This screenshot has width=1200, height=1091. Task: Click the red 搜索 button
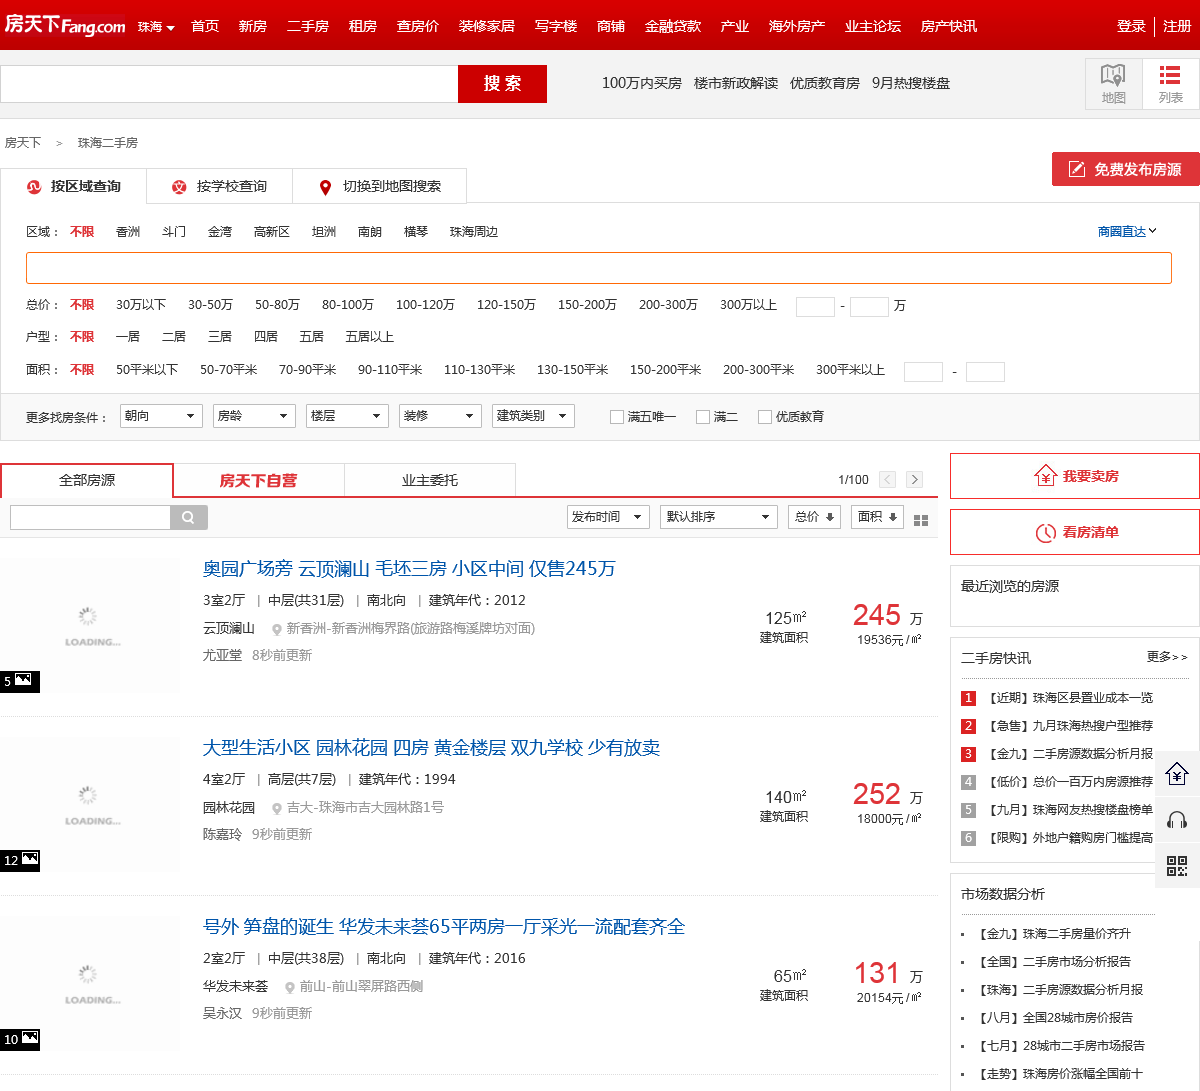tap(502, 84)
